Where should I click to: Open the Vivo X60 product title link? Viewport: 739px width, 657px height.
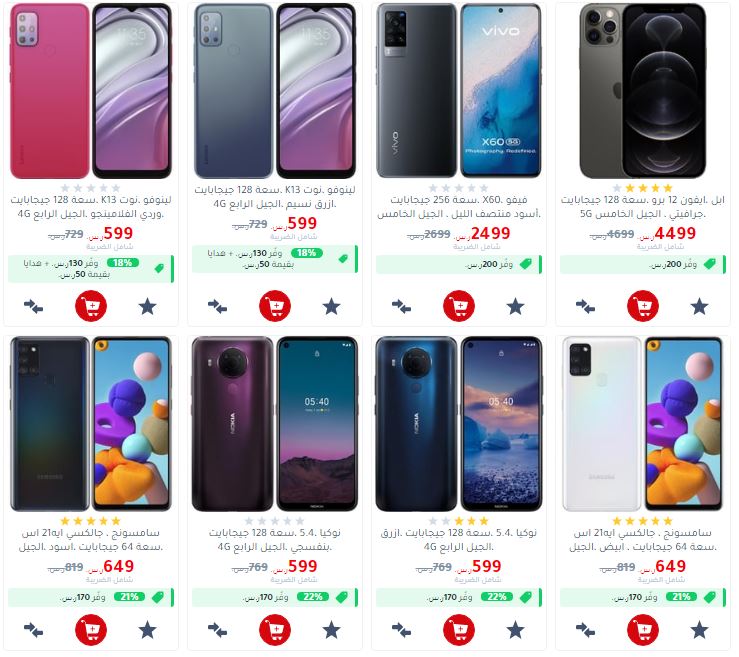pyautogui.click(x=459, y=207)
